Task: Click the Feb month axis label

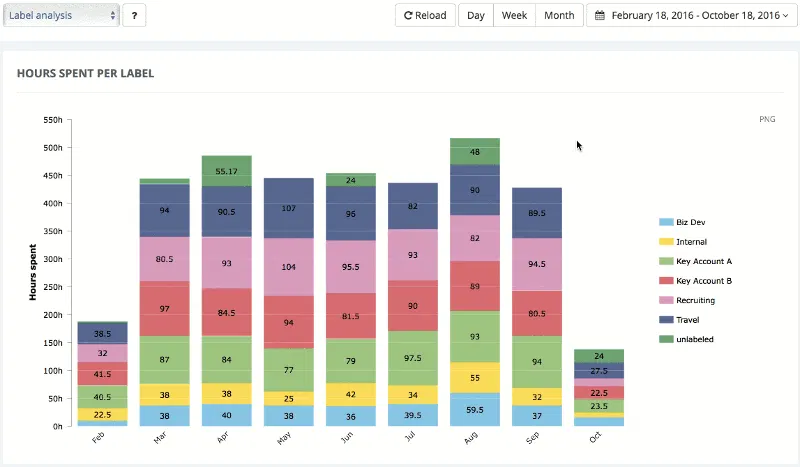Action: pos(98,437)
